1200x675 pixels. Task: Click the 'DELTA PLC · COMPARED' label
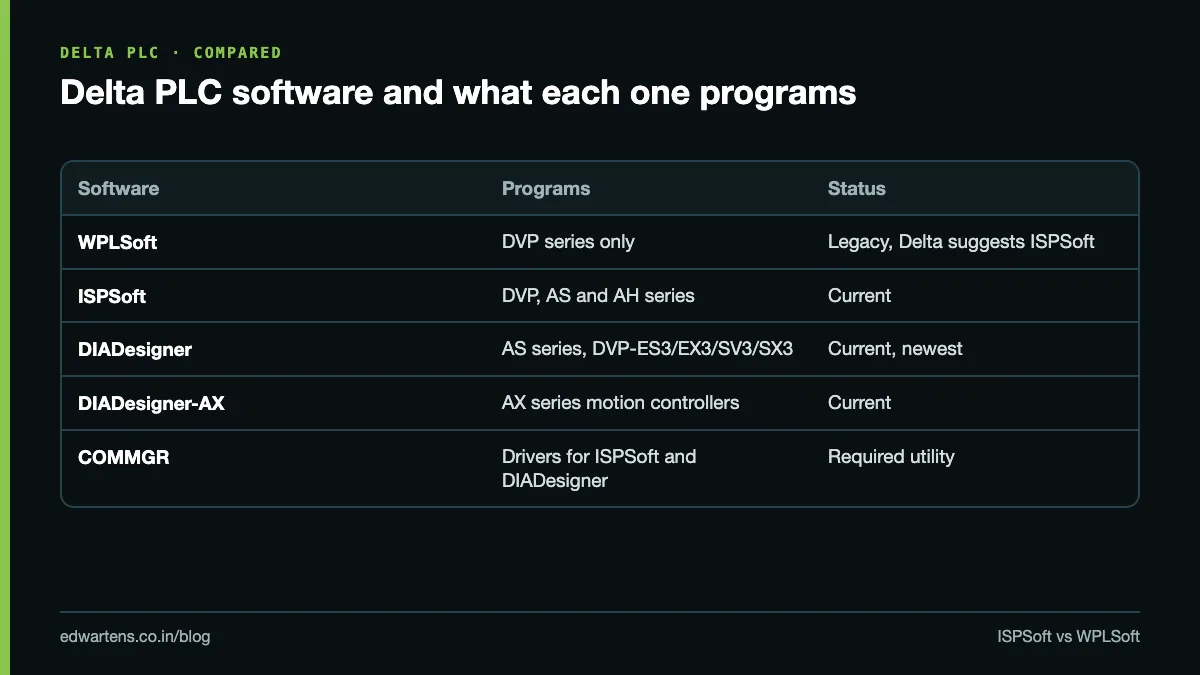pos(171,52)
